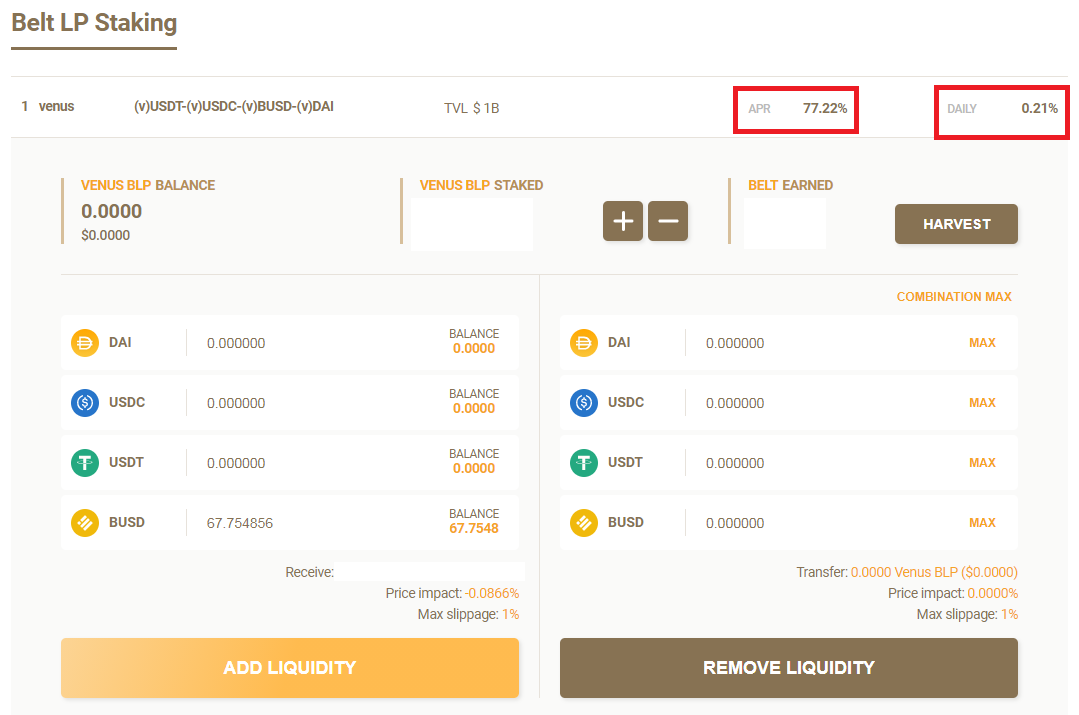Click USDT coin icon in remove liquidity panel
1079x715 pixels.
pos(584,462)
